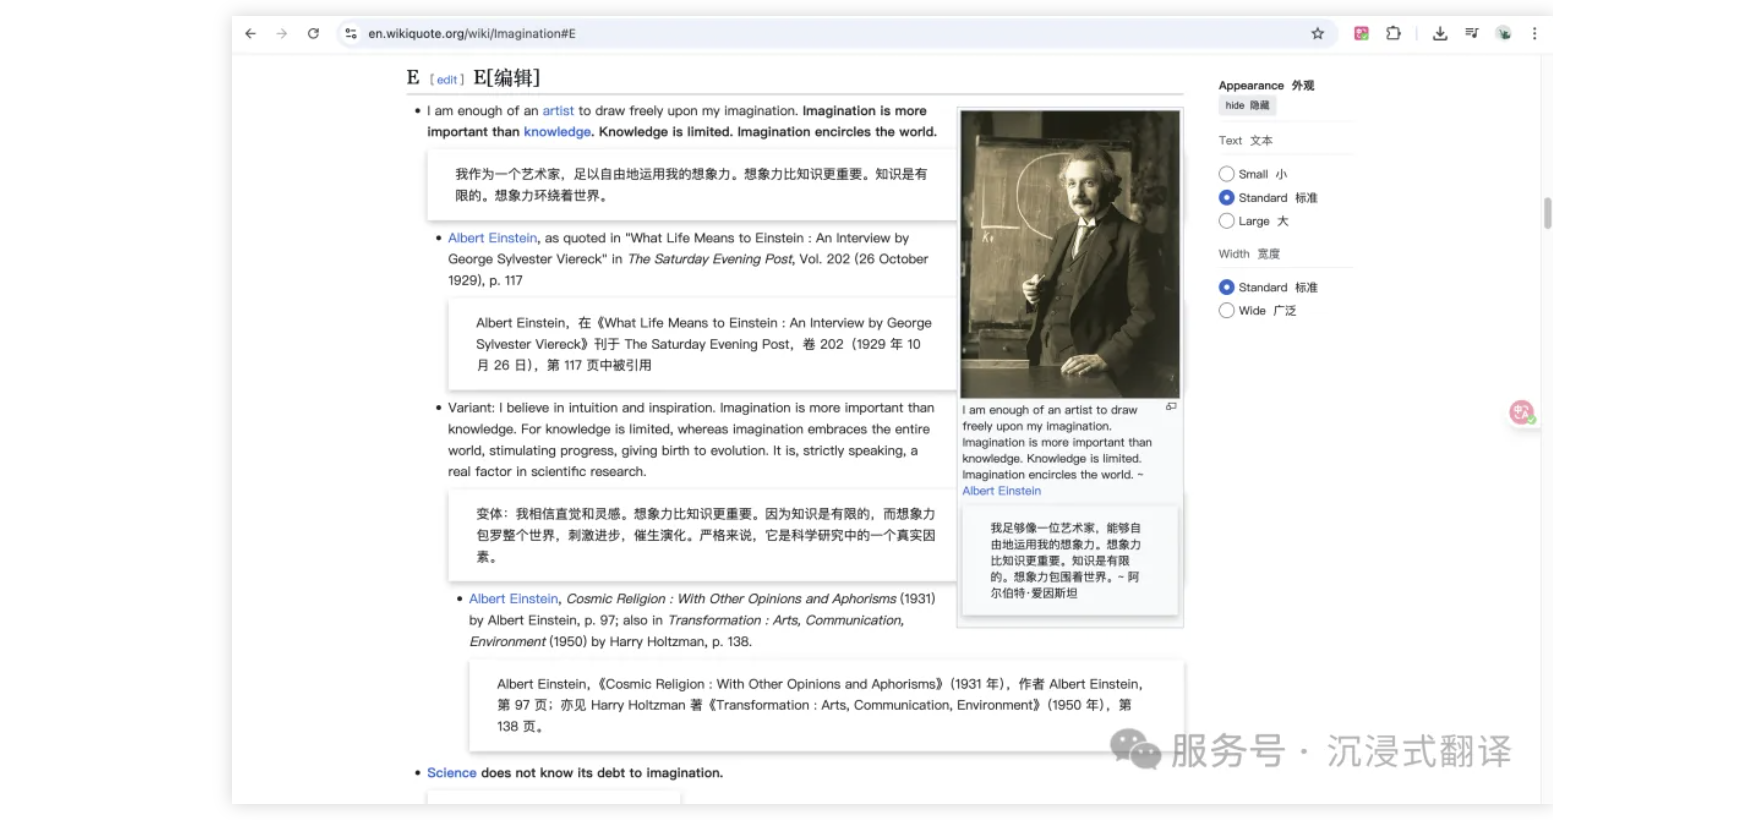The image size is (1760, 820).
Task: Select Large text size
Action: click(x=1226, y=221)
